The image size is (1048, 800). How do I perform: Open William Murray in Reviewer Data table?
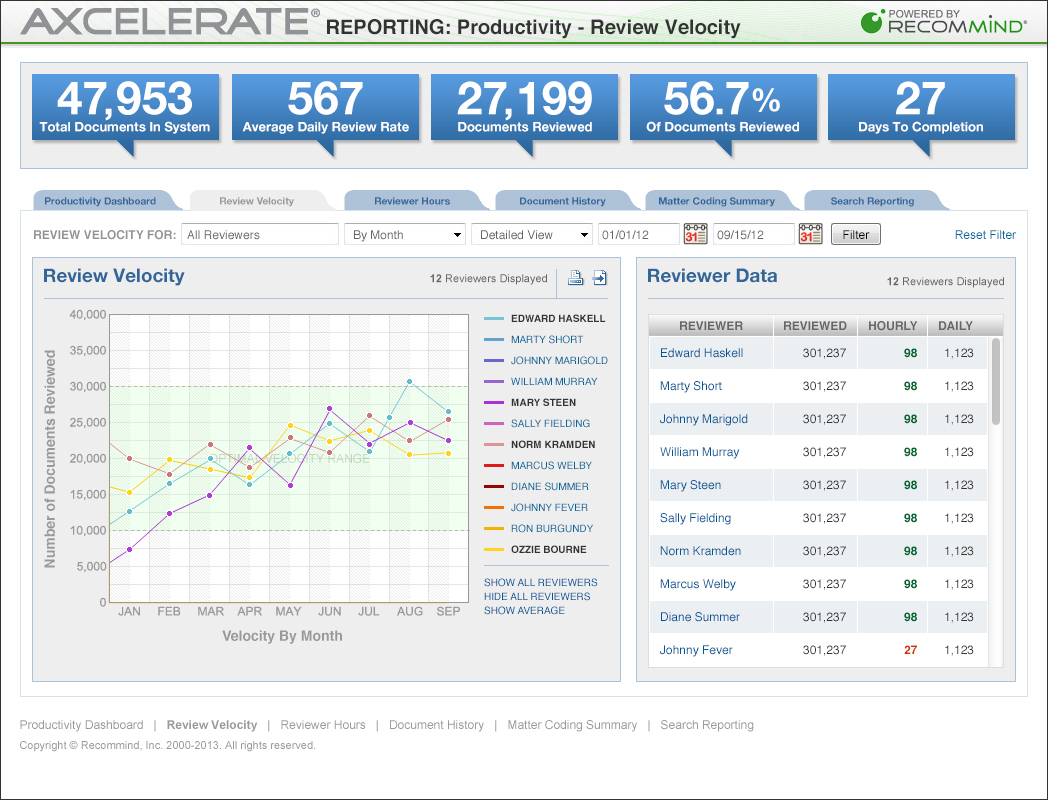click(x=699, y=452)
